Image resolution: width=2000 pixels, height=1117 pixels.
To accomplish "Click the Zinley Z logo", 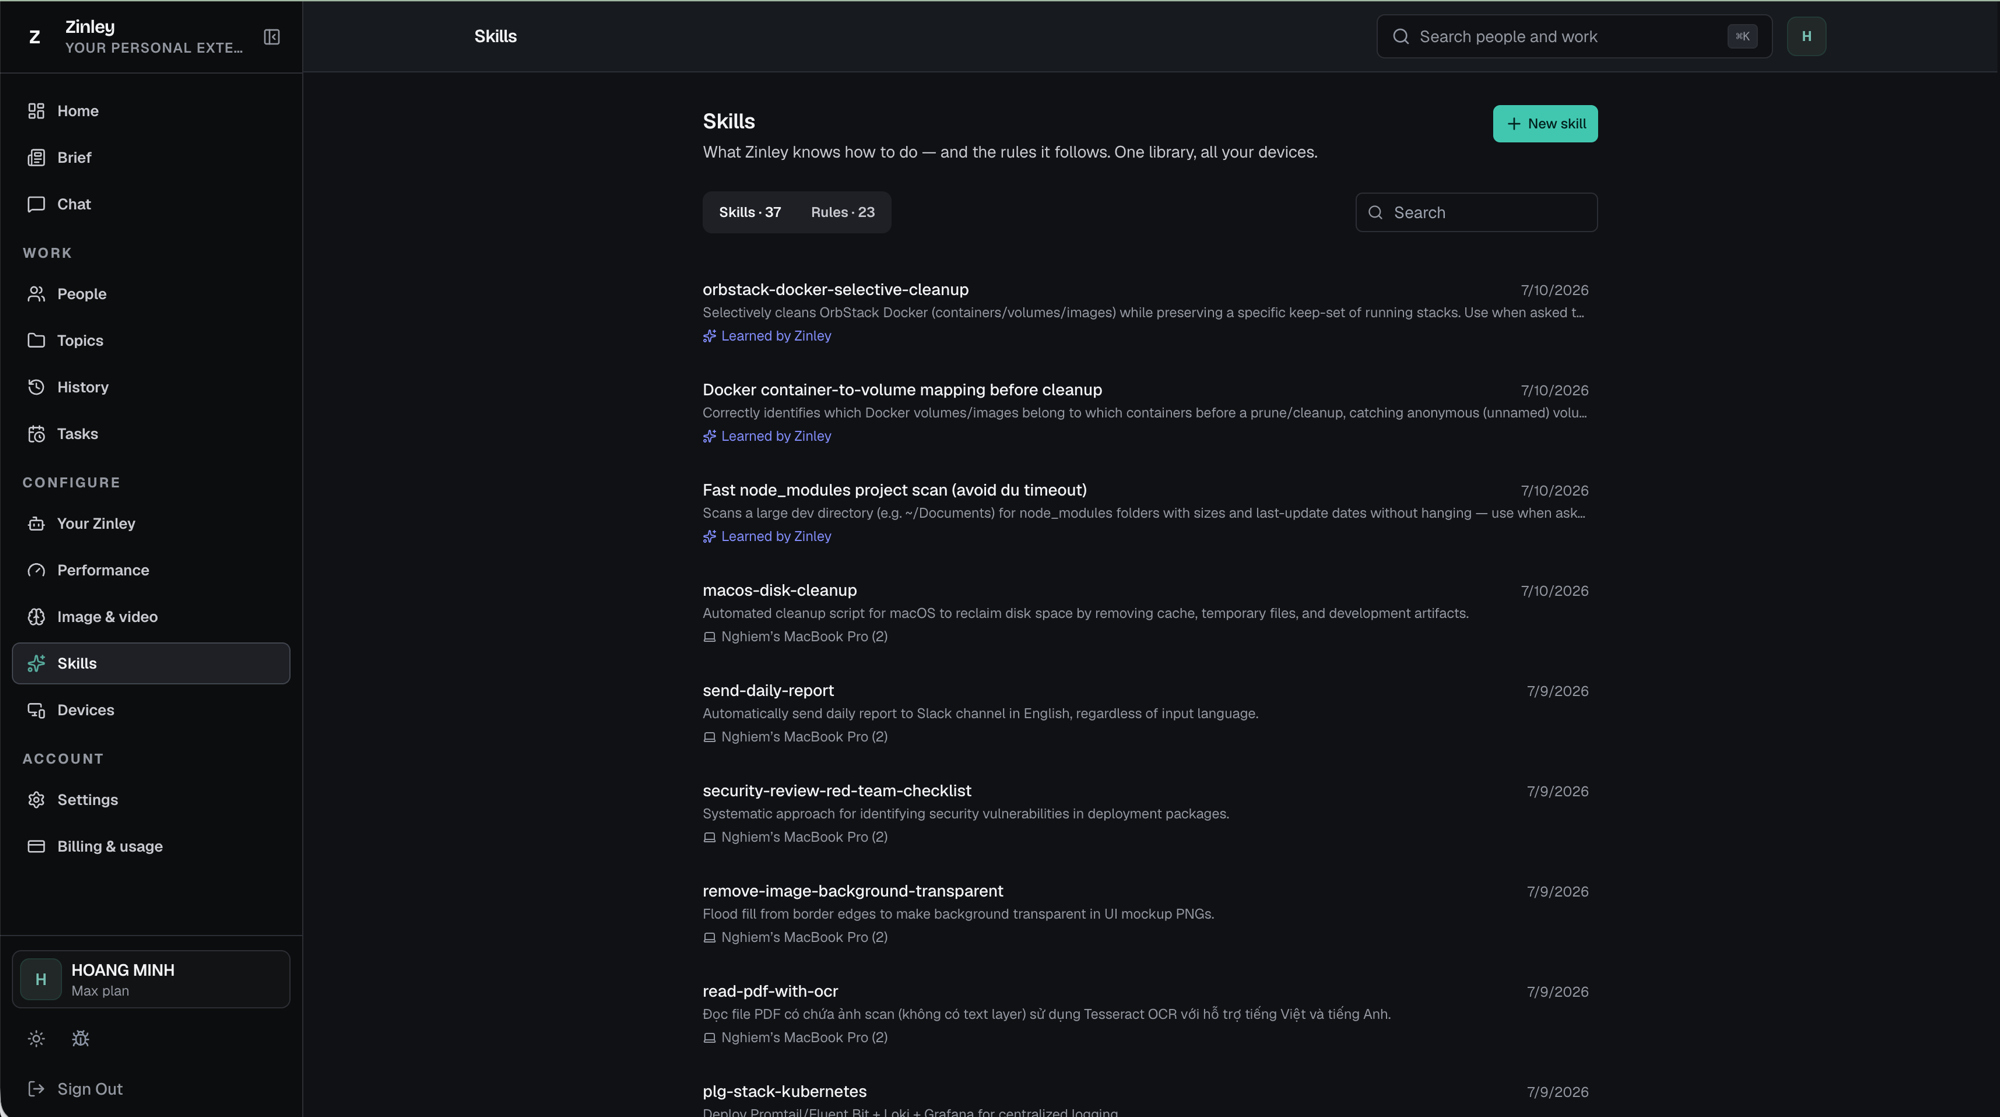I will pos(35,37).
